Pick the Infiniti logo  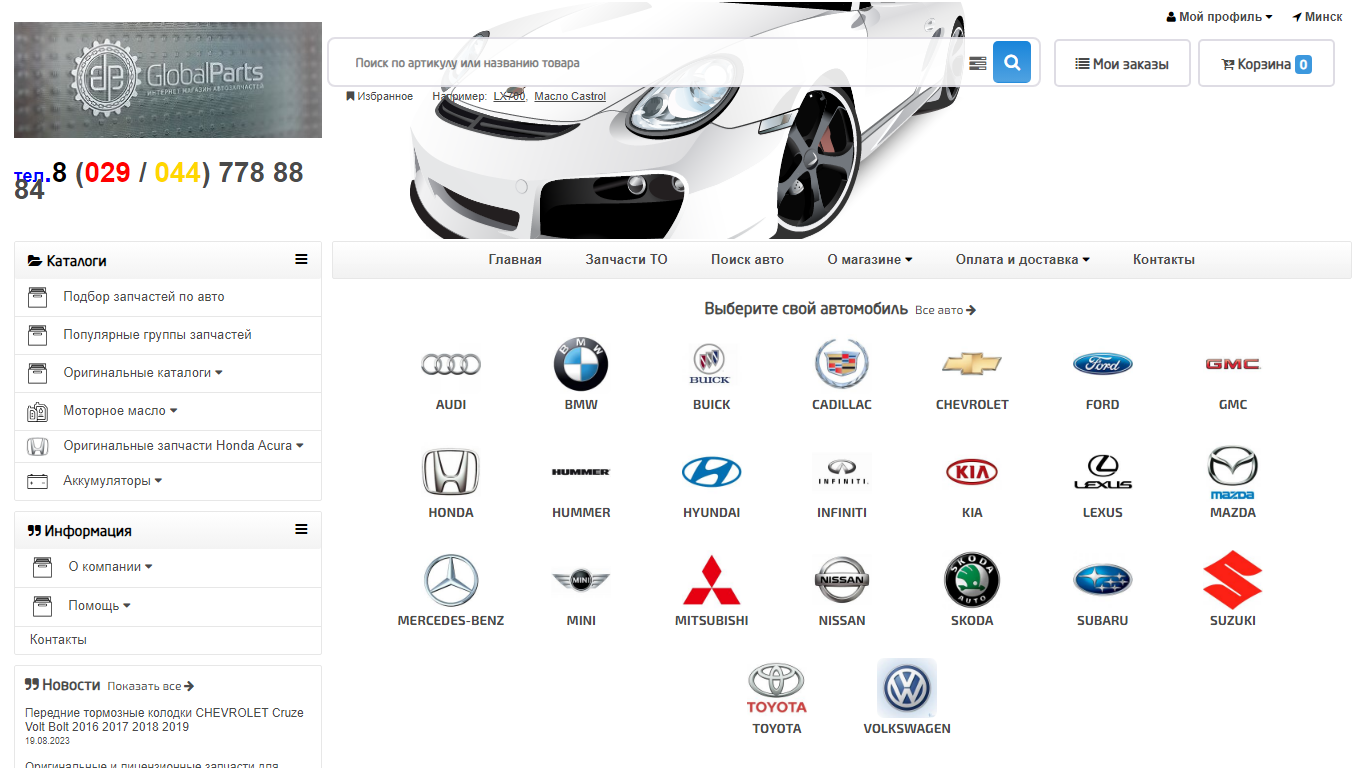pyautogui.click(x=842, y=471)
